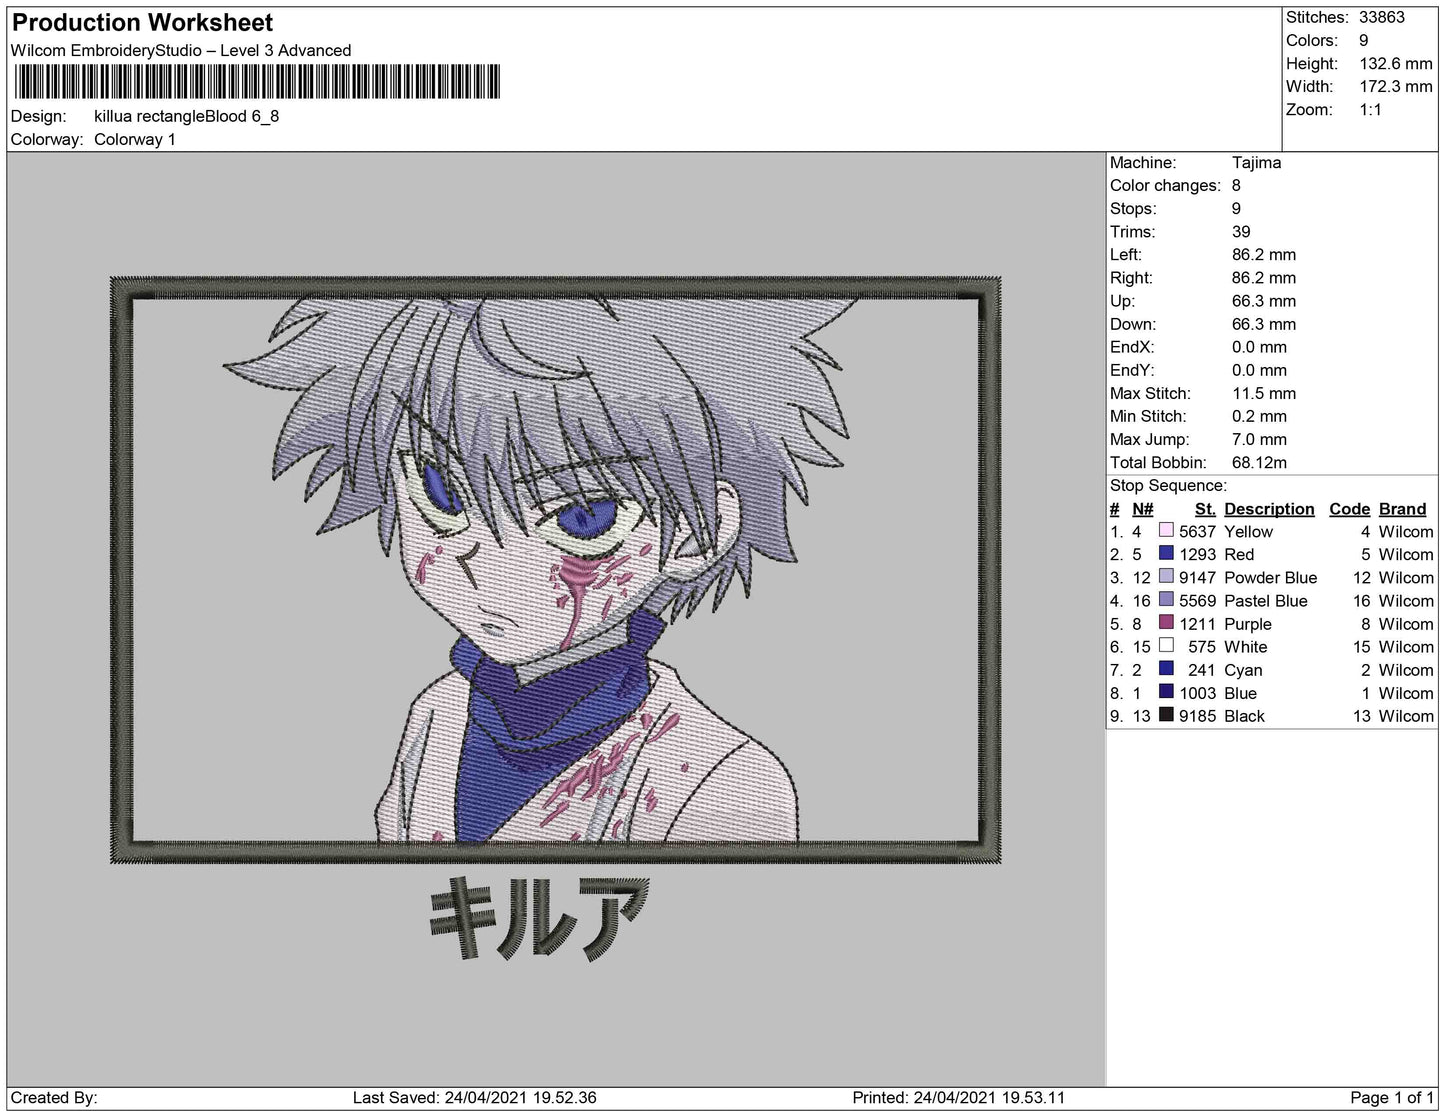Select the "Purple" description text

(x=1248, y=623)
